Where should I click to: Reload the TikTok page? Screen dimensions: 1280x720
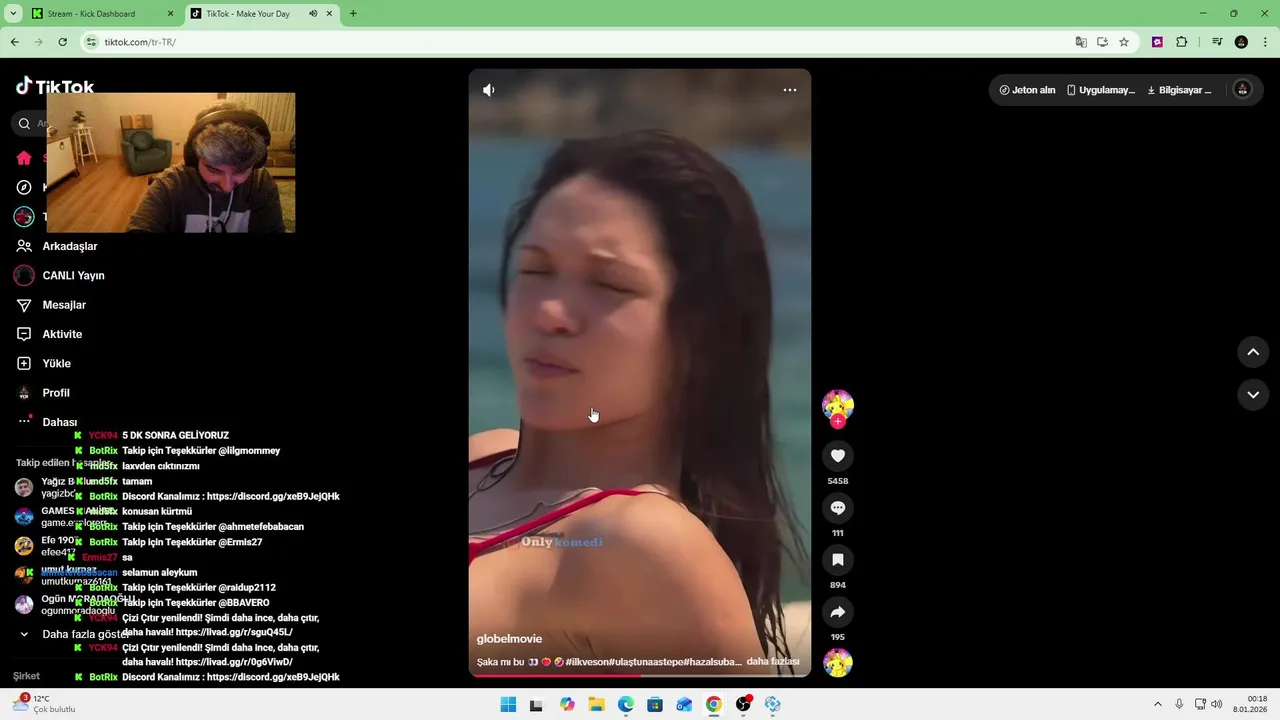(x=62, y=42)
